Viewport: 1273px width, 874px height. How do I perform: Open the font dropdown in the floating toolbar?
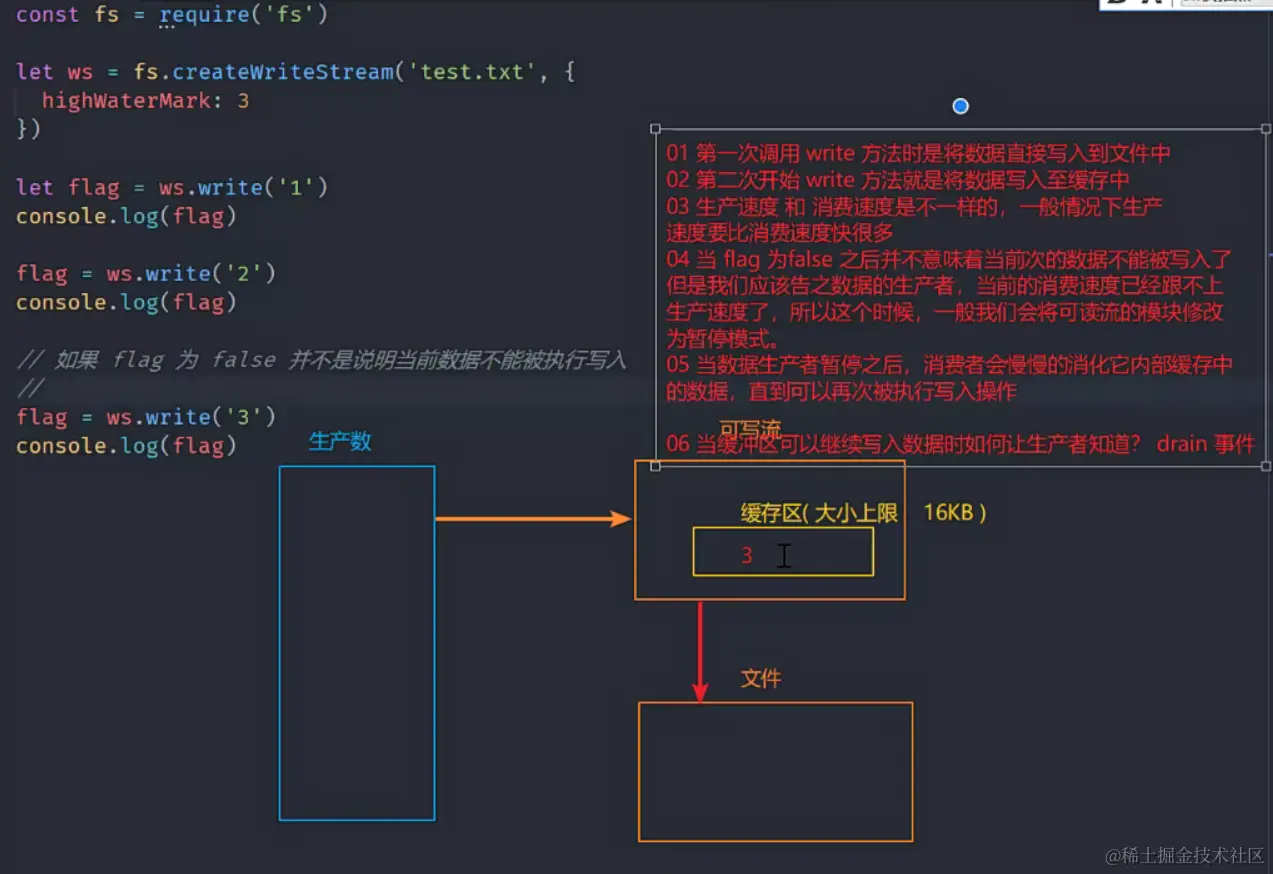[x=1225, y=3]
